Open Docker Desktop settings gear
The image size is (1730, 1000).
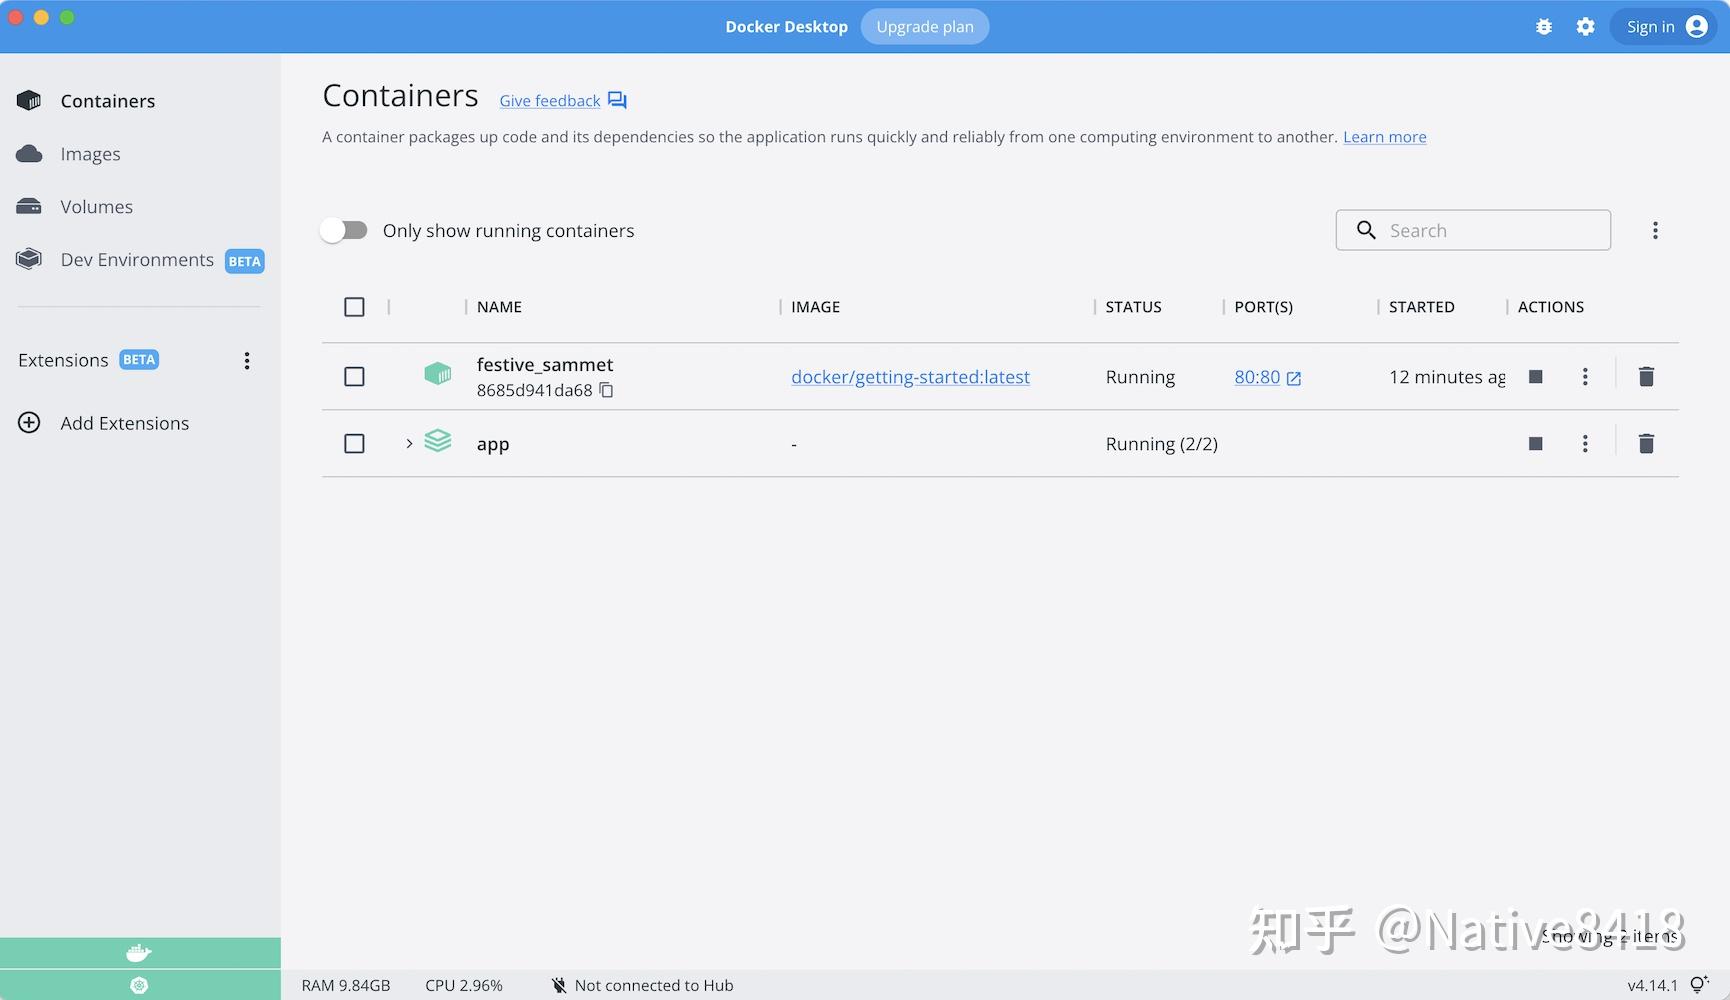pyautogui.click(x=1585, y=26)
